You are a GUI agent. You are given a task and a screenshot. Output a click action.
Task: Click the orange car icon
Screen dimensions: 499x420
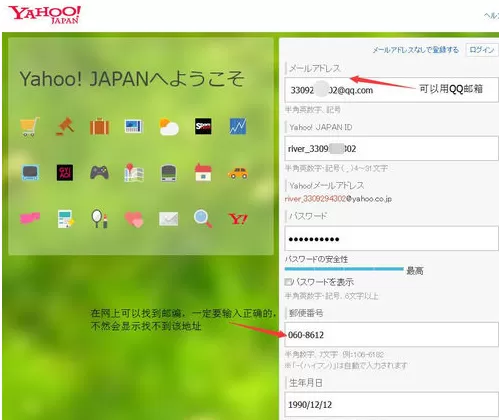coord(238,173)
